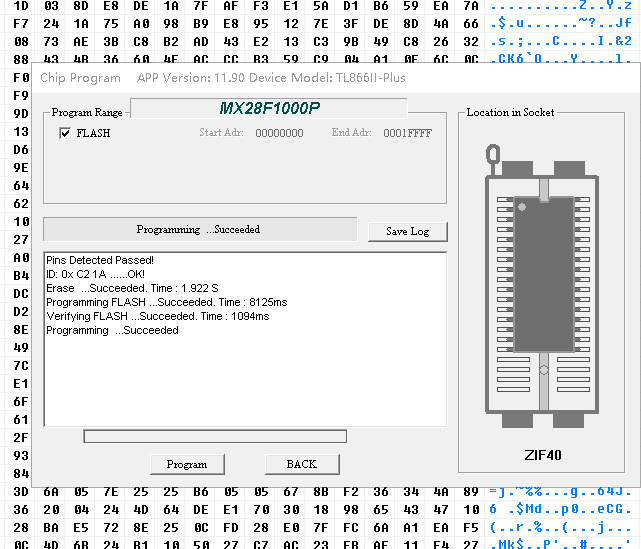
Task: Click the Programming Succeeded status bar
Action: coord(199,229)
